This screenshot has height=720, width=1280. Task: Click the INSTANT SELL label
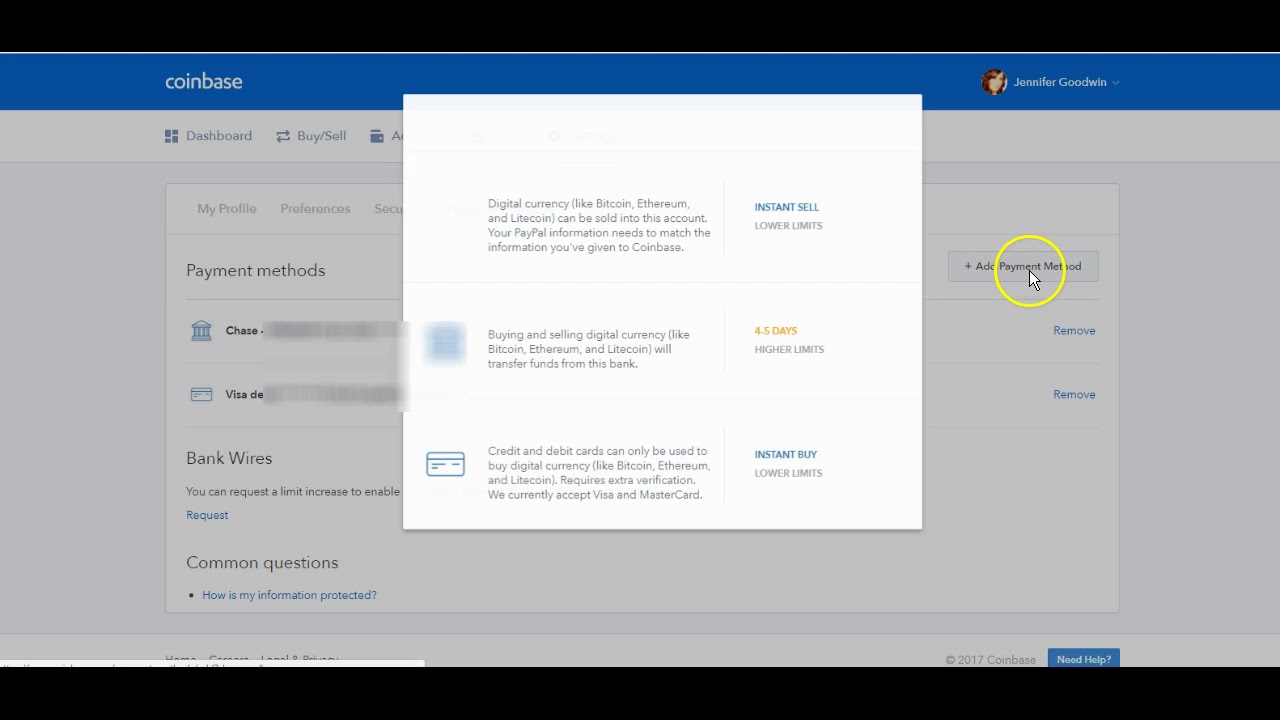(786, 207)
